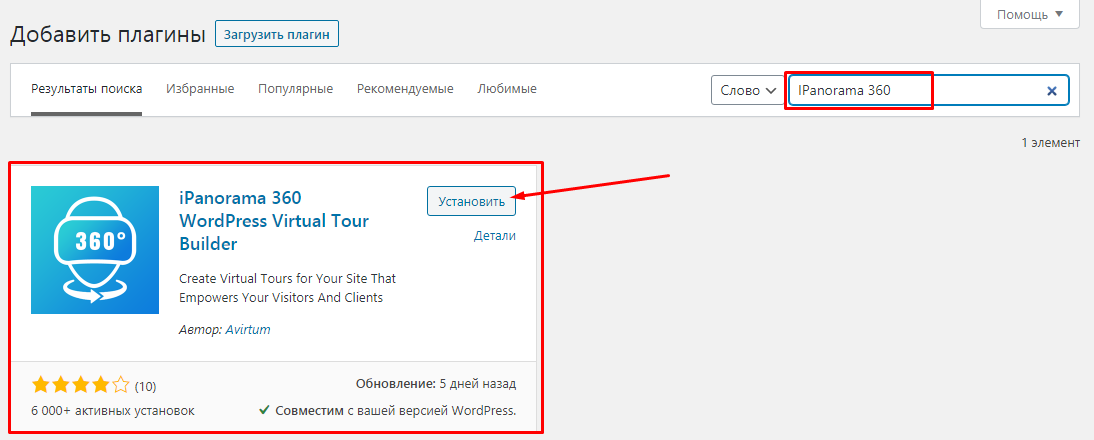
Task: Open the Любимые tab
Action: (x=507, y=89)
